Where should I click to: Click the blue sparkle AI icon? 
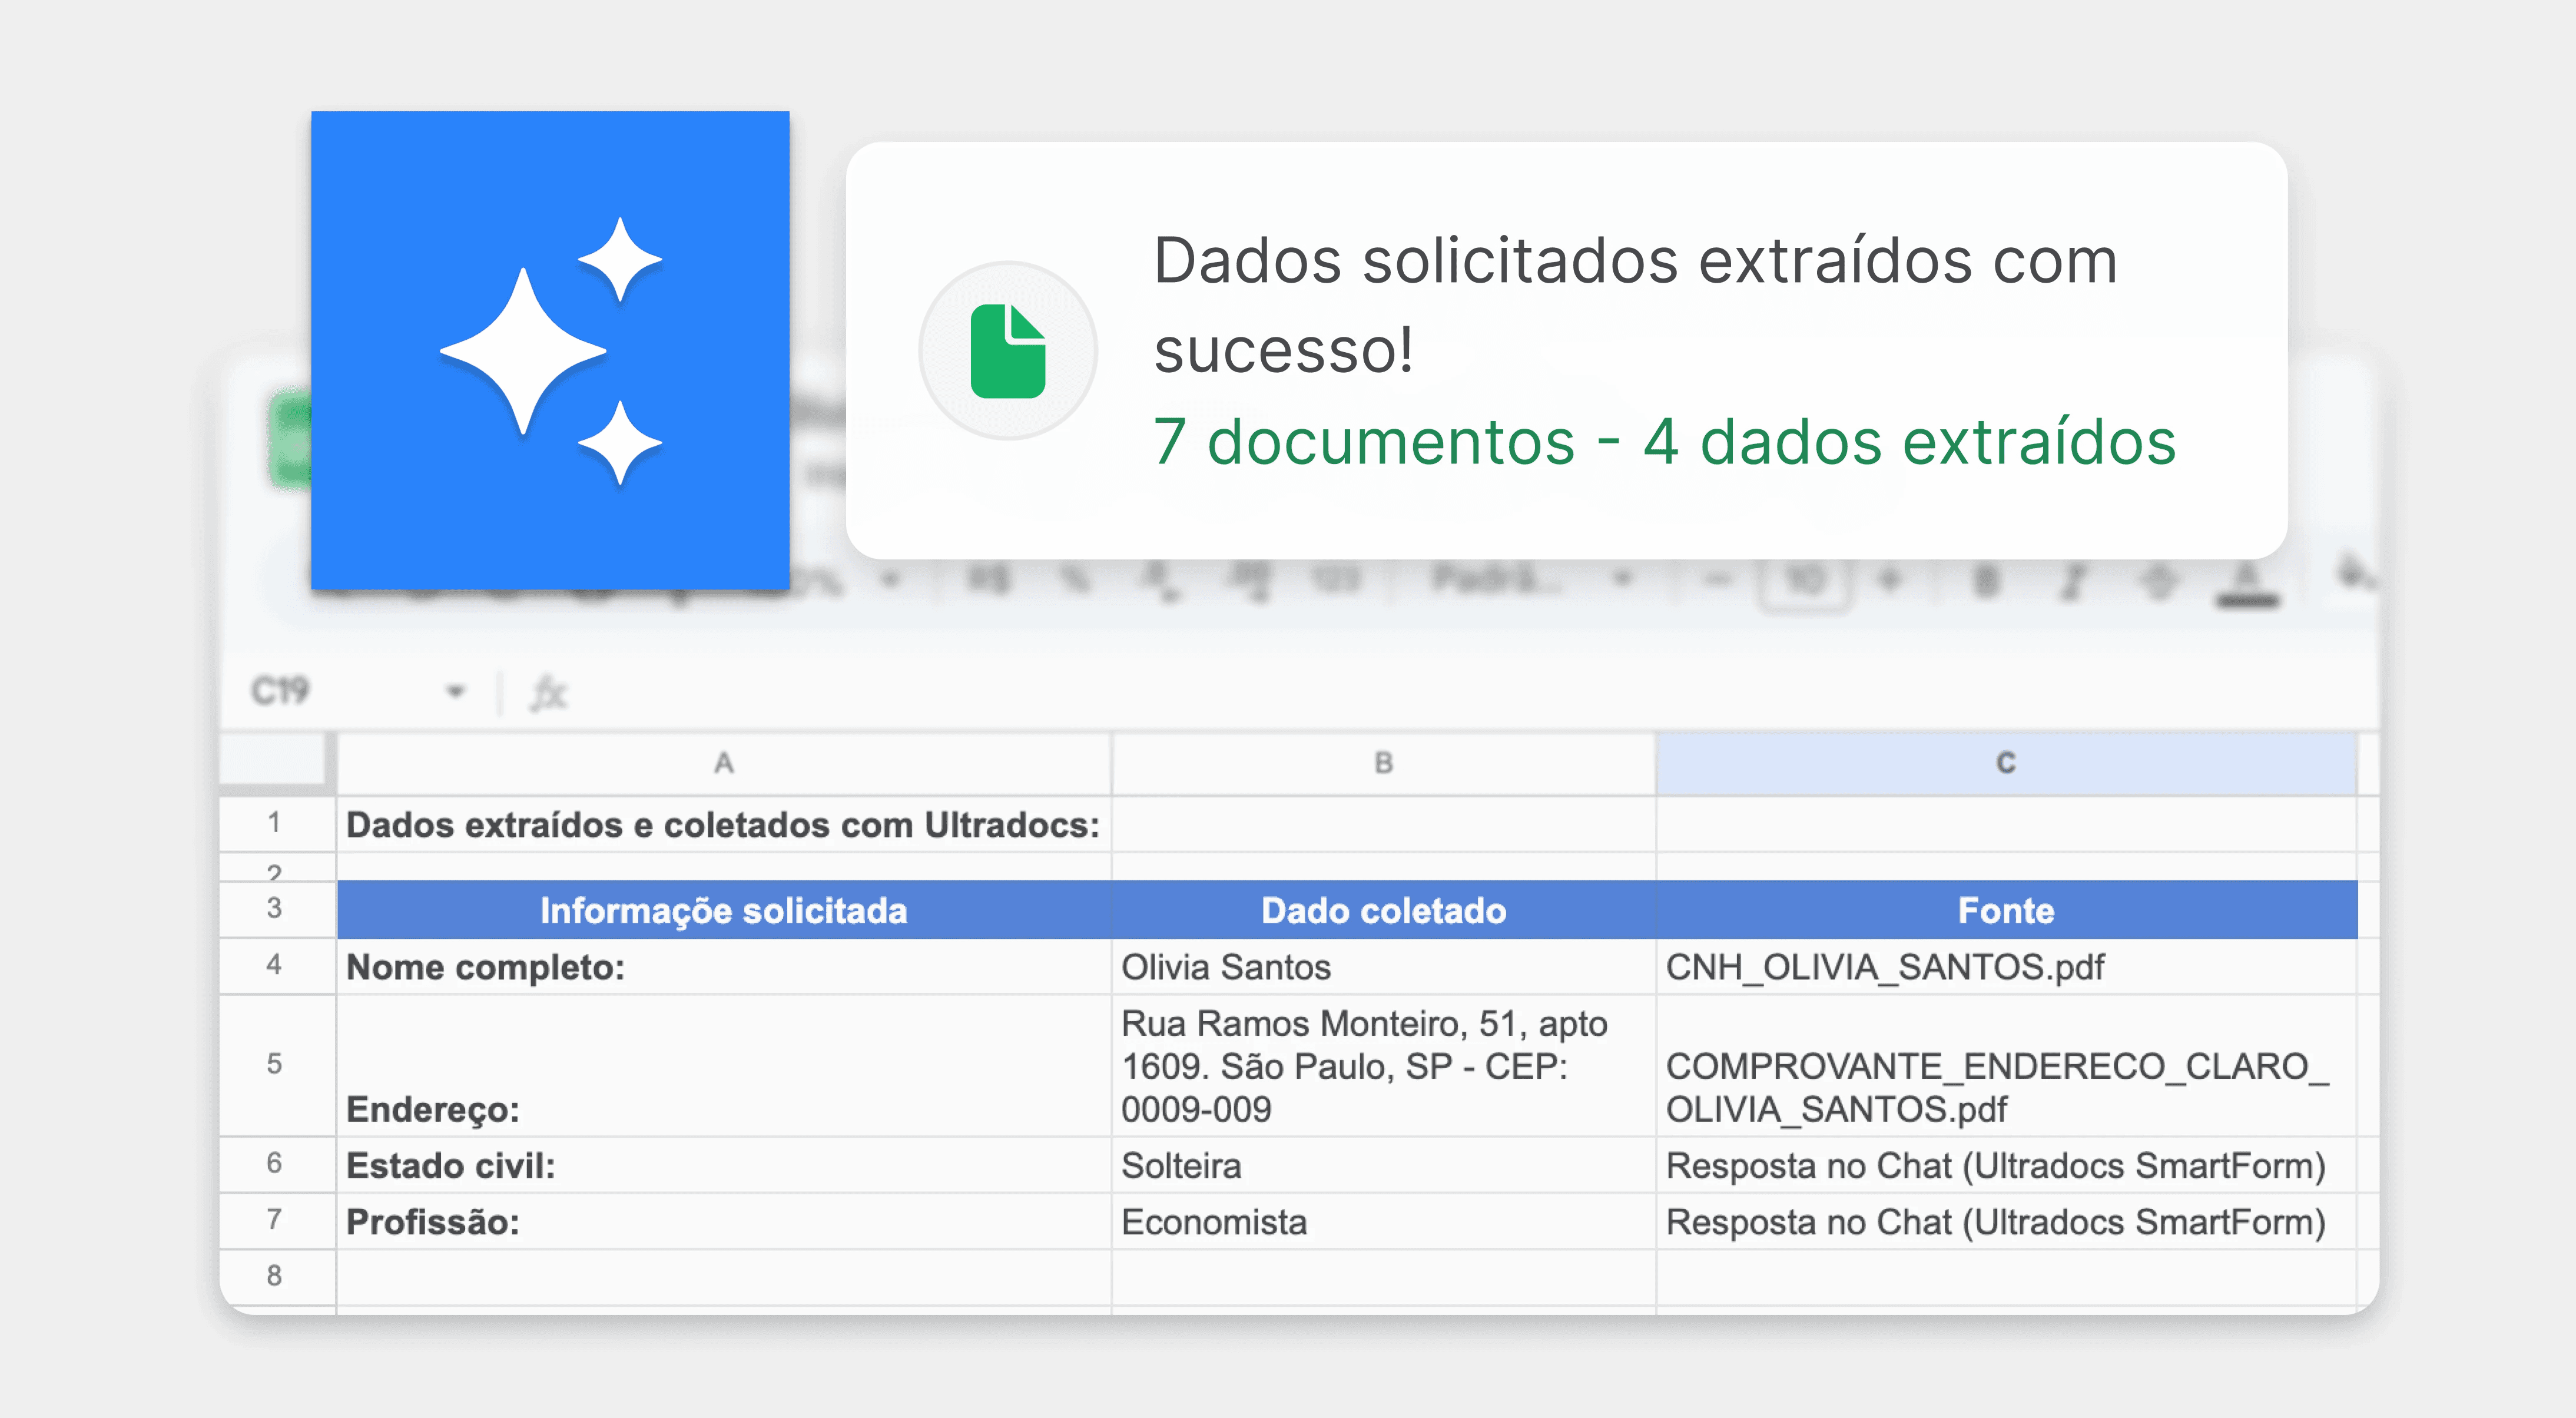click(x=550, y=350)
